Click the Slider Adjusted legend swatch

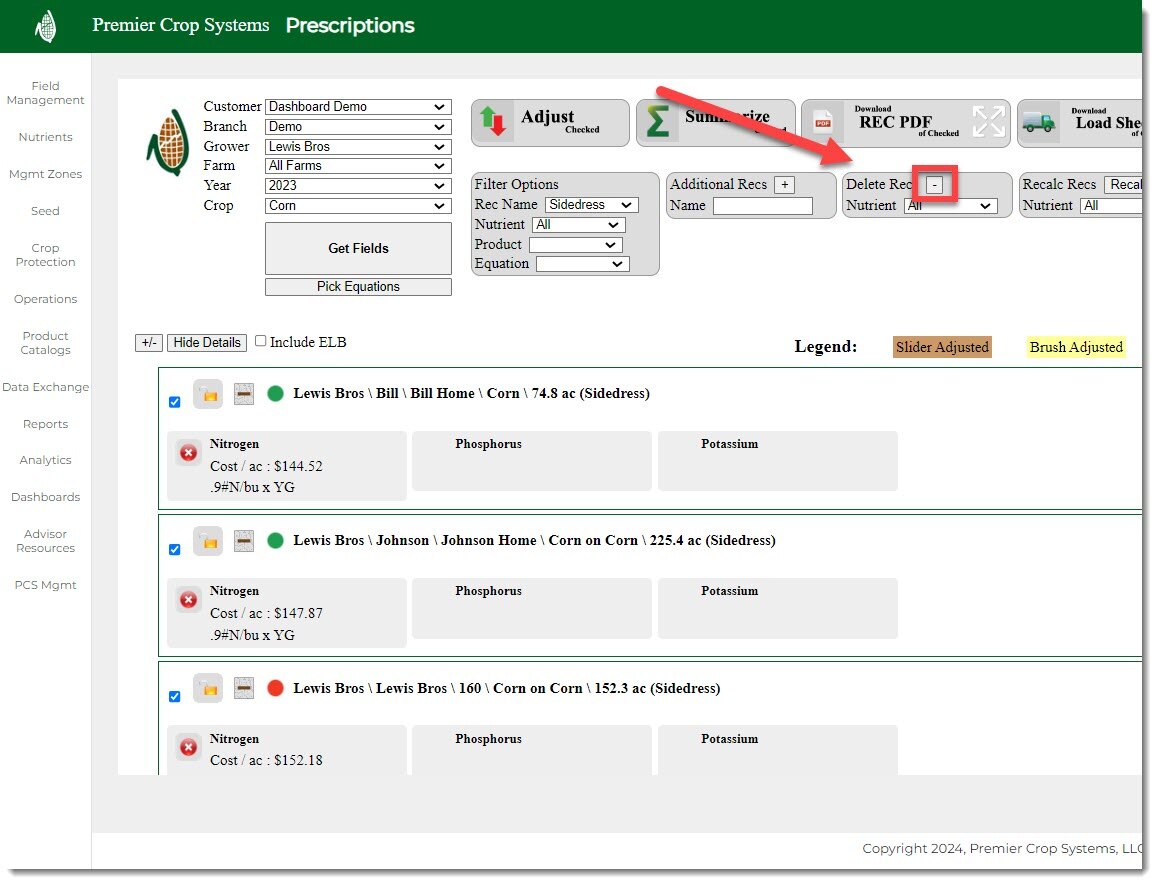[x=942, y=347]
